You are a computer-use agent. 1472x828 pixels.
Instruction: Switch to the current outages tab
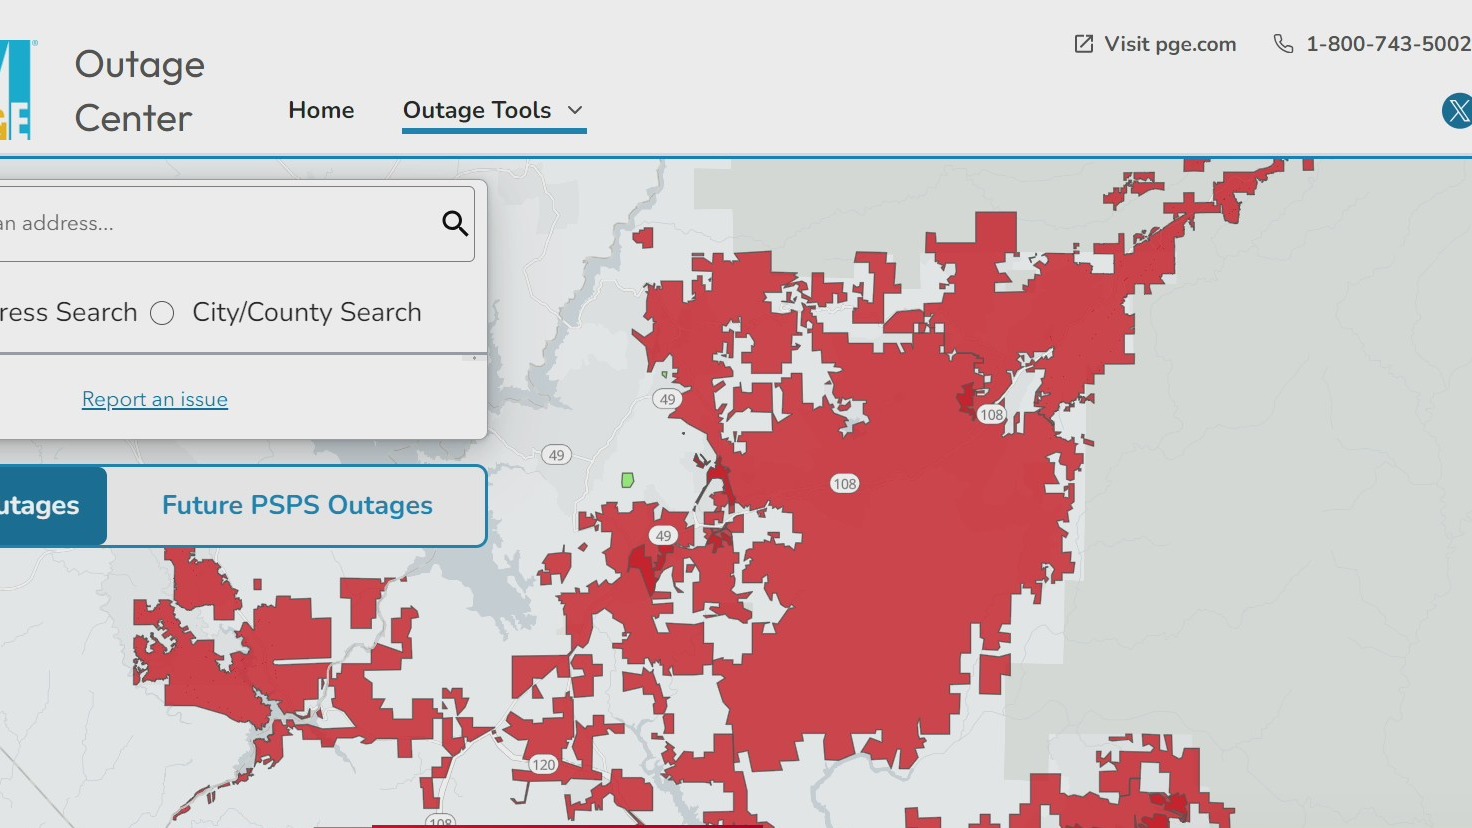click(x=40, y=505)
